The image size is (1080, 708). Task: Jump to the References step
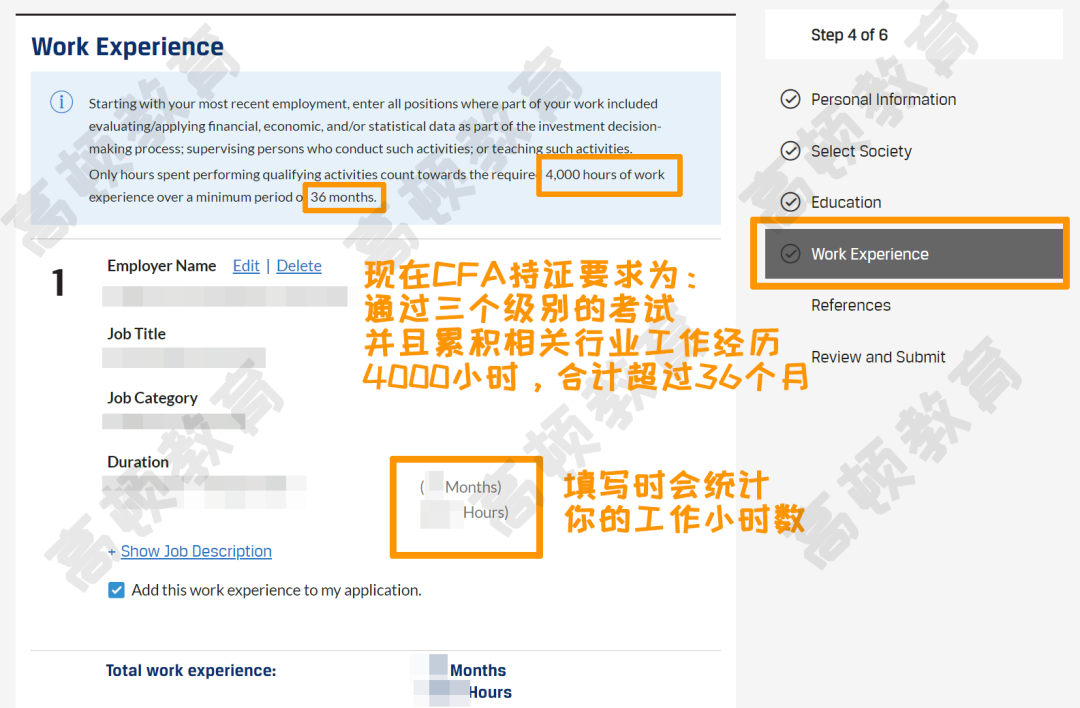click(x=850, y=305)
